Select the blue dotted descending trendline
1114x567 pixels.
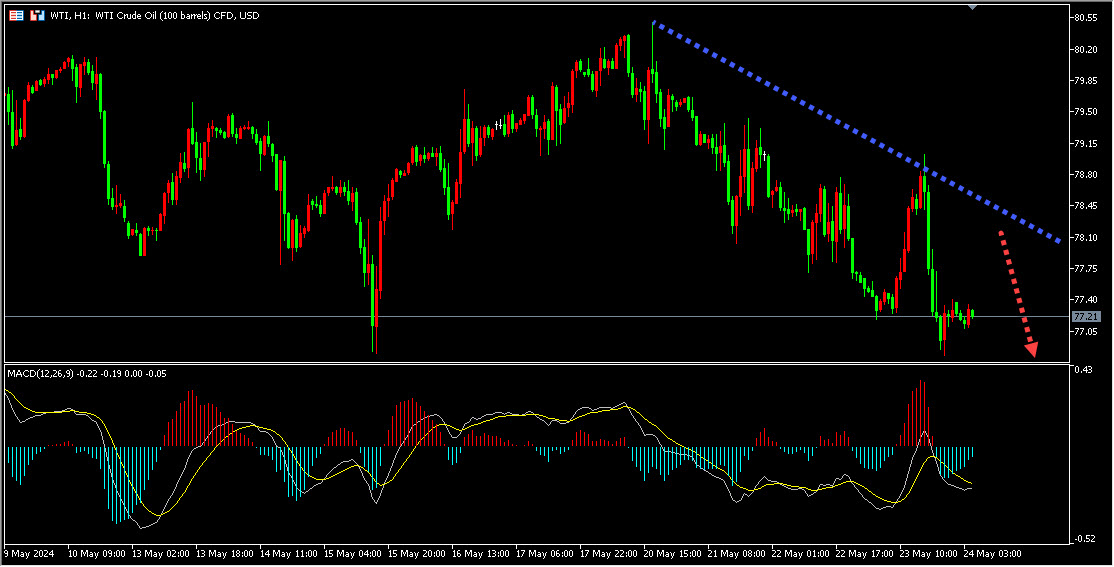pos(856,132)
